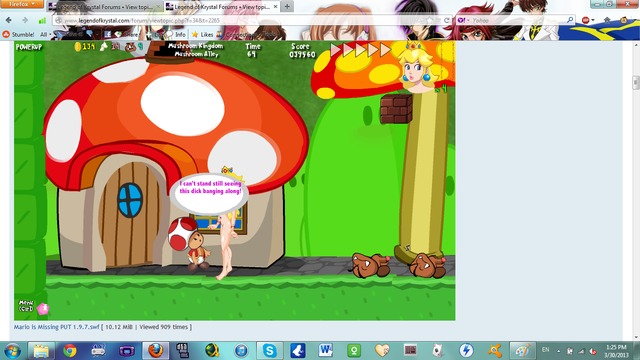Open the orange Avast taskbar icon
This screenshot has height=360, width=640.
coord(495,351)
